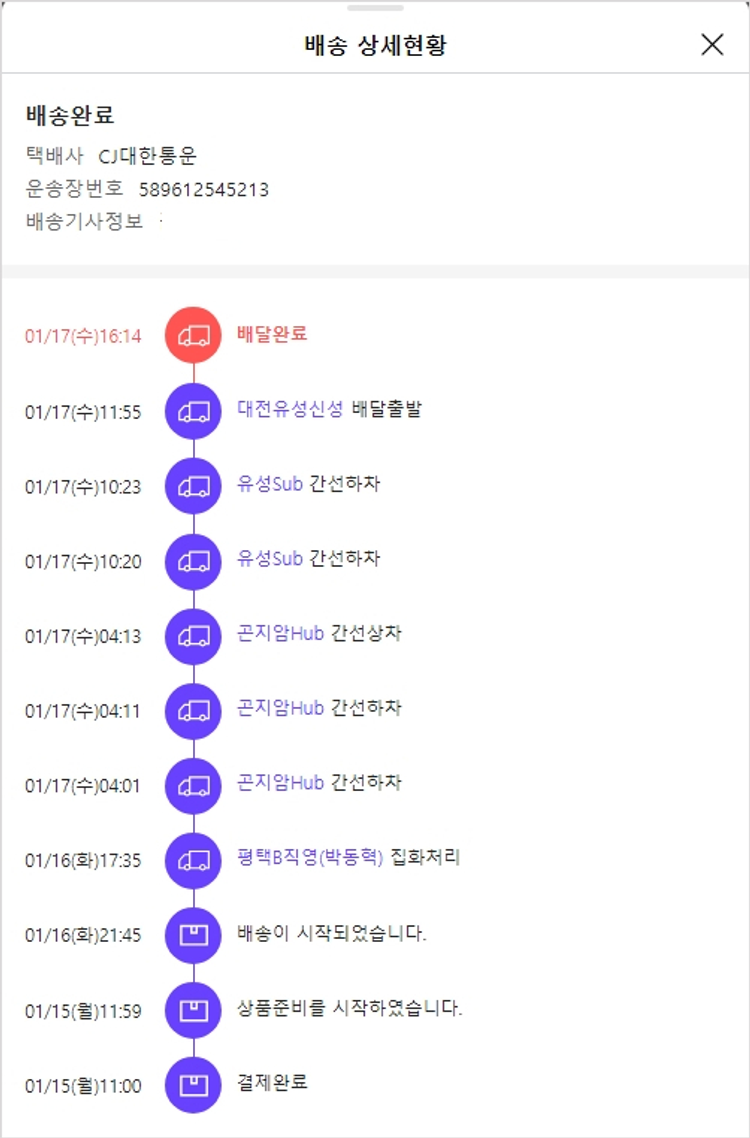Click the drag handle at top of sheet
The height and width of the screenshot is (1138, 750).
point(375,8)
